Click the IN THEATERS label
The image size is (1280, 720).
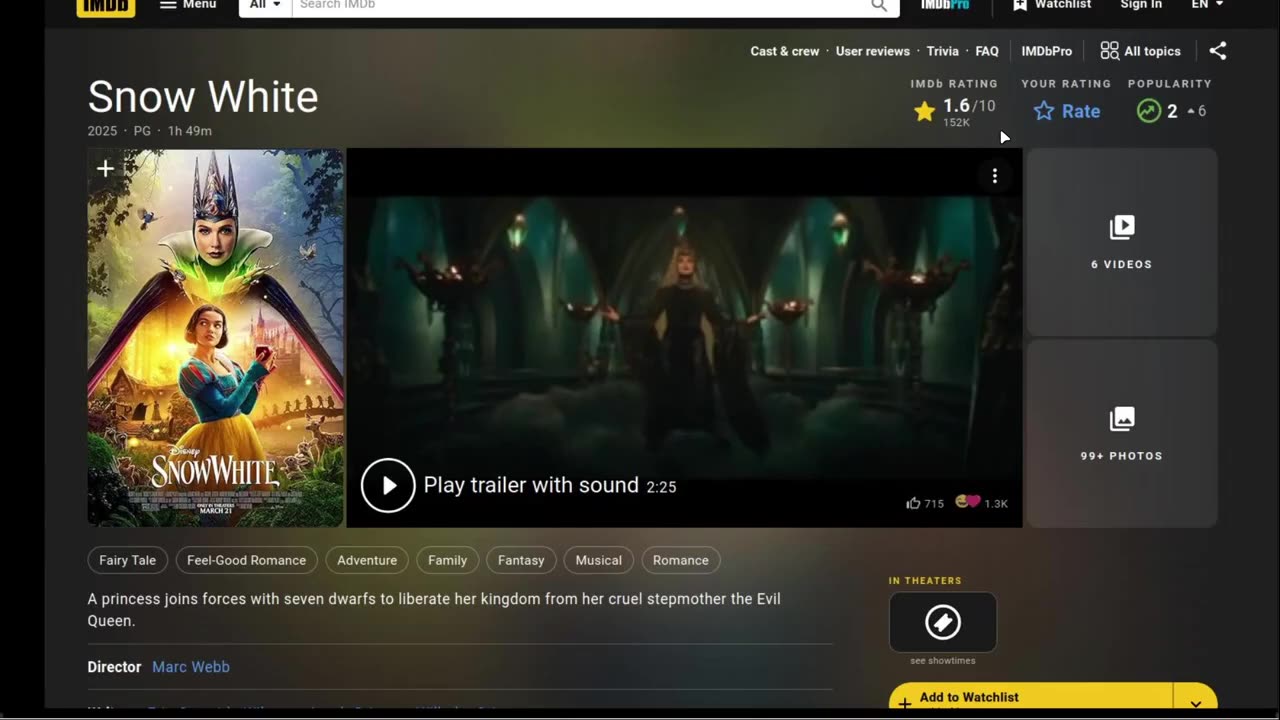click(925, 581)
